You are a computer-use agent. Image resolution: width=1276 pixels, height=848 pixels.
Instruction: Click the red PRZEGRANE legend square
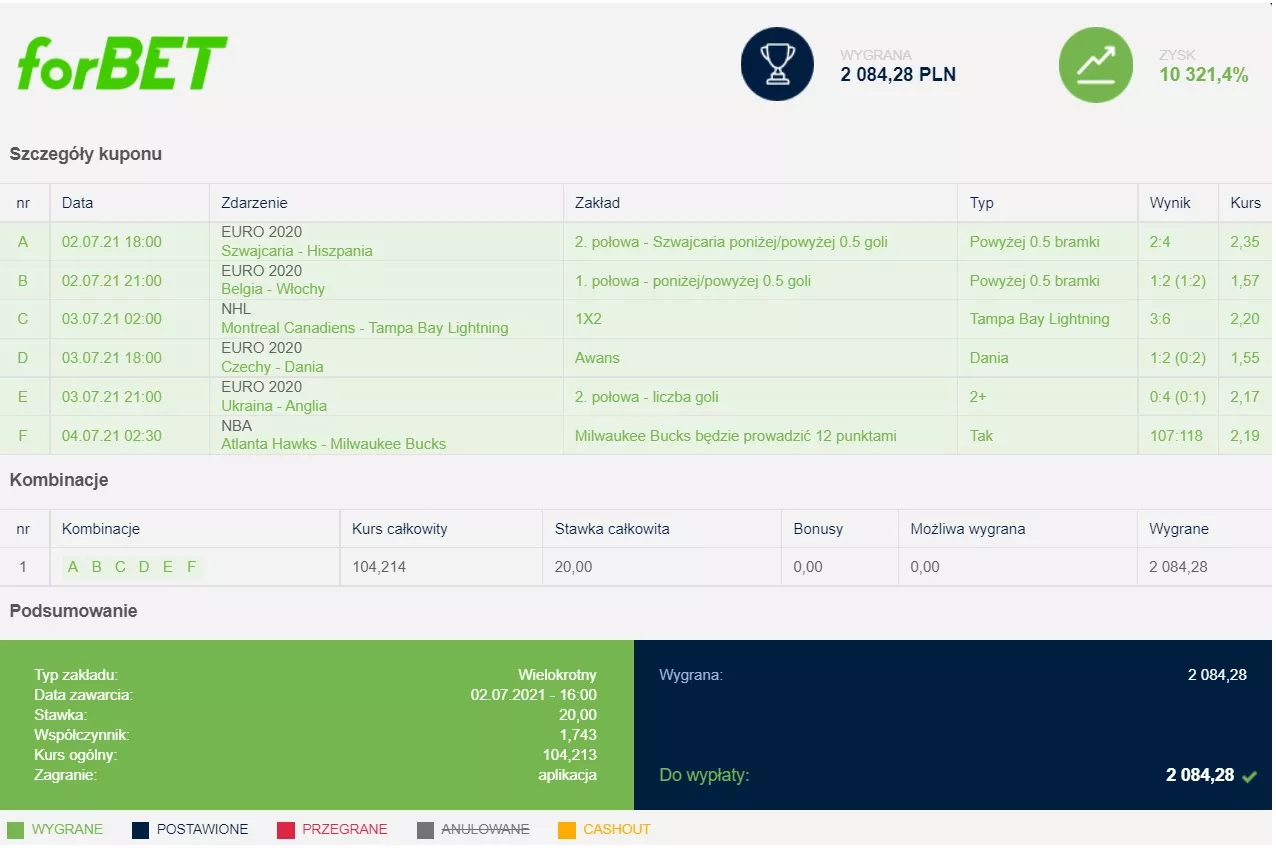coord(286,830)
